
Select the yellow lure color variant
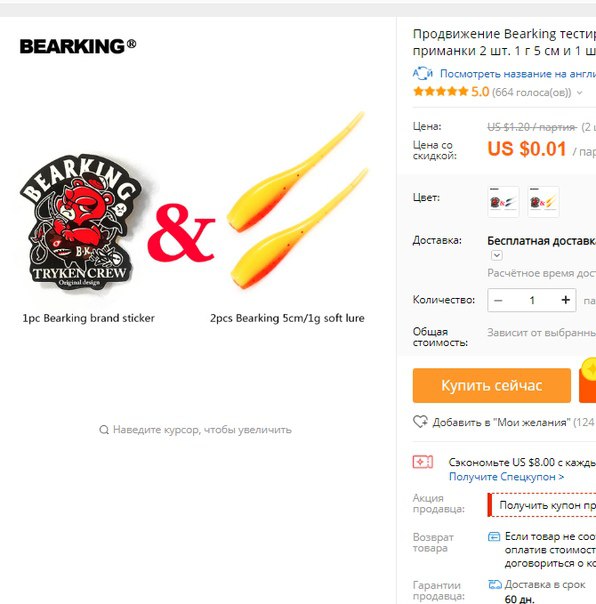[x=543, y=202]
